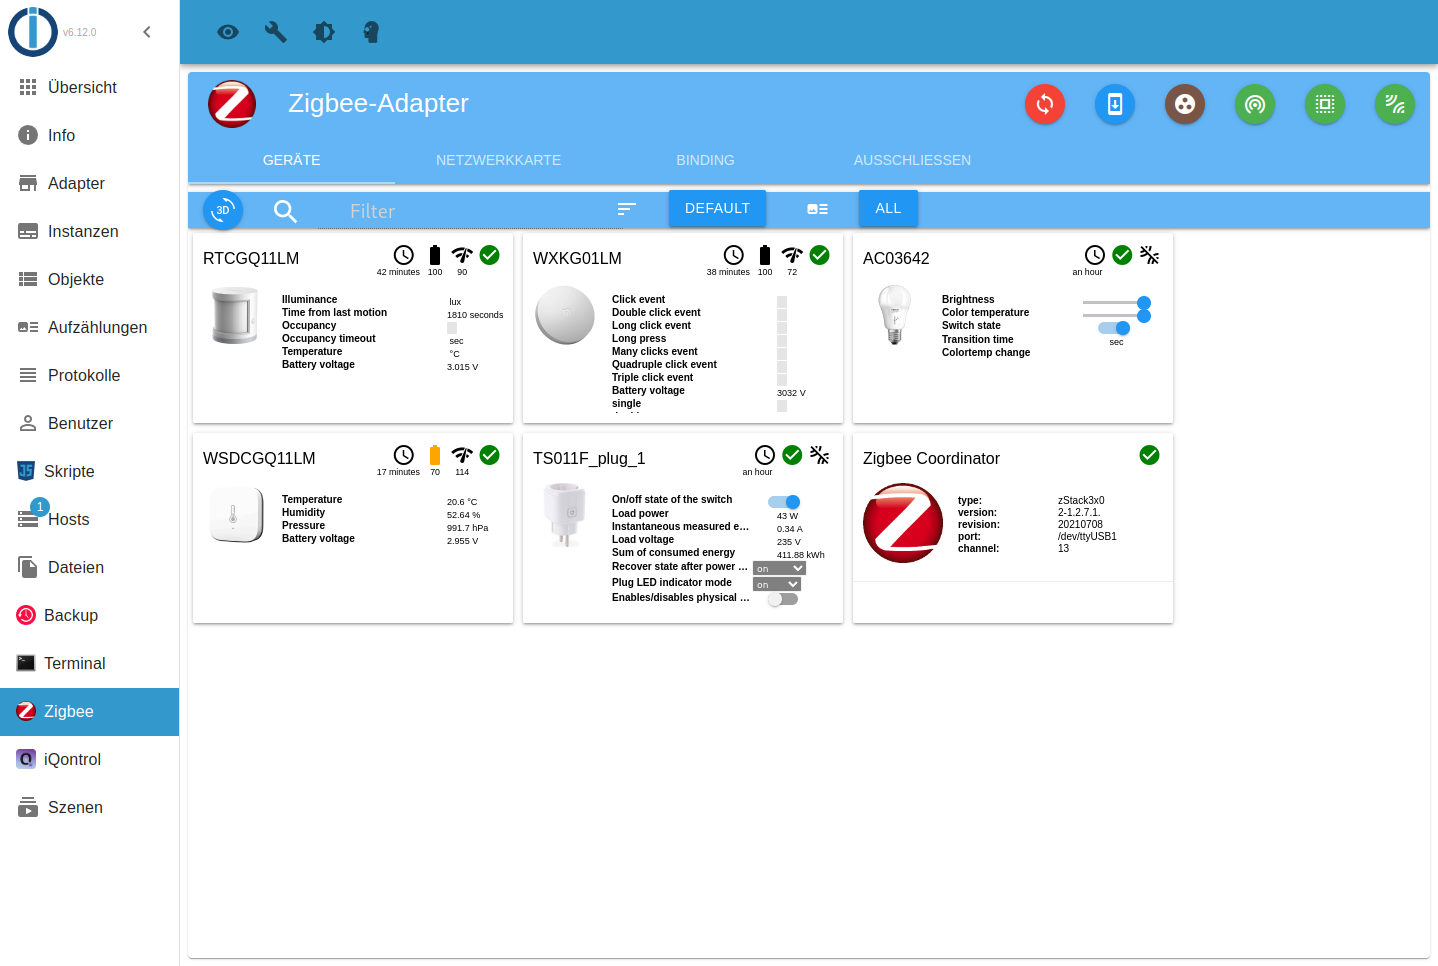Click the group filter card icon beside DEFAULT
The image size is (1438, 966).
[817, 209]
